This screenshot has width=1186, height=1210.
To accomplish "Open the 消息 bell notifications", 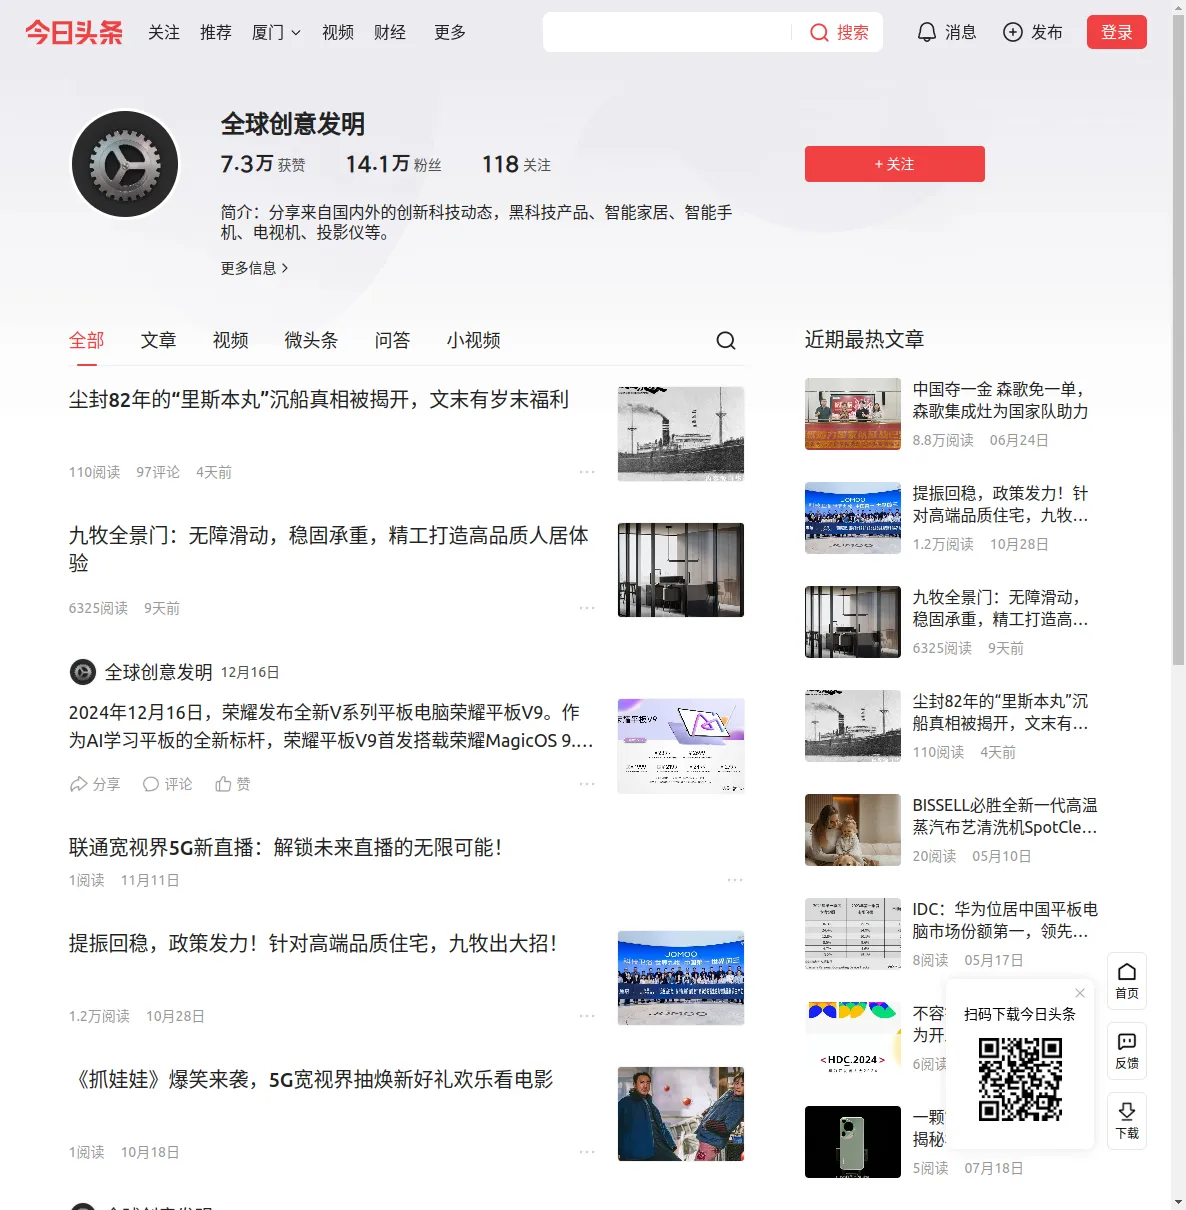I will click(x=946, y=32).
